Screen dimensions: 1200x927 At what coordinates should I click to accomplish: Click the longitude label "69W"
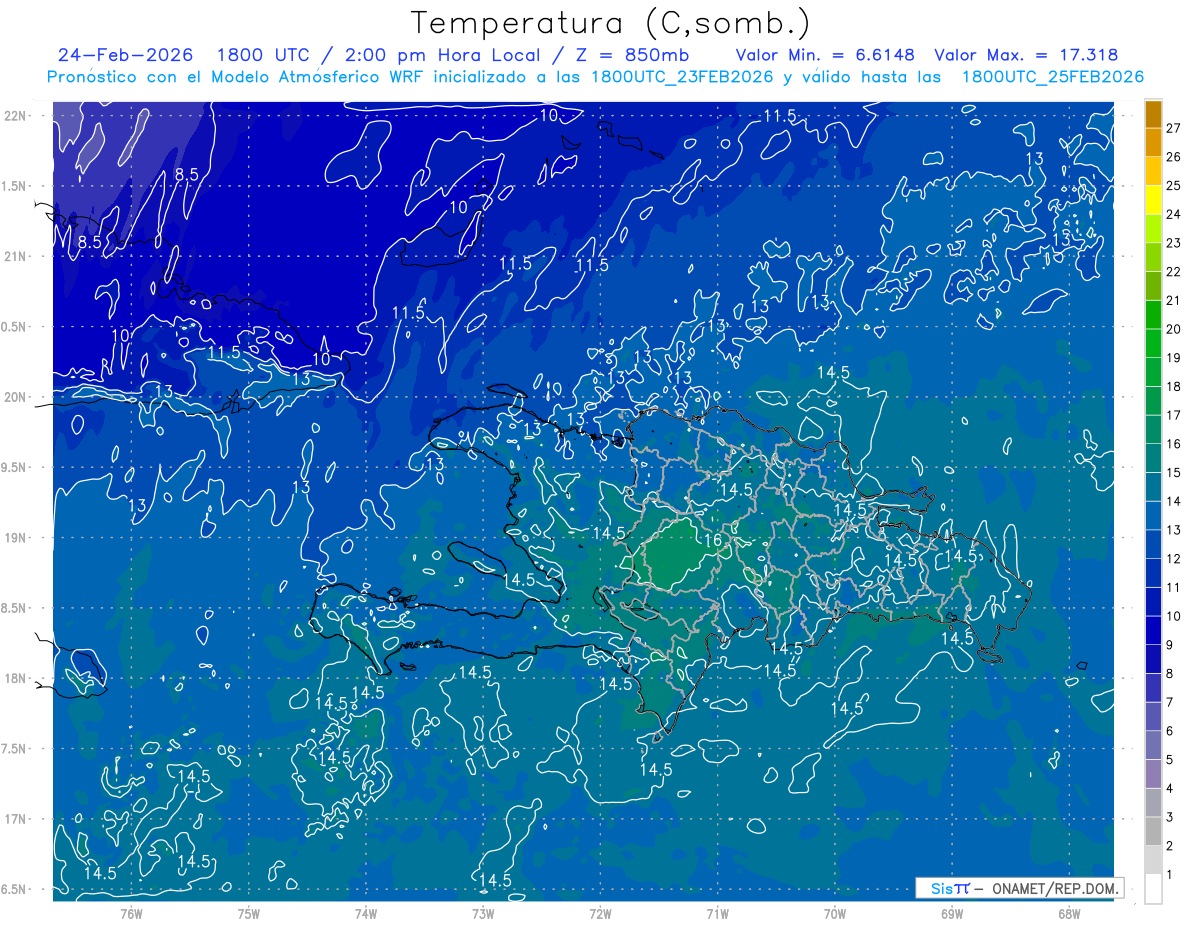[x=952, y=913]
